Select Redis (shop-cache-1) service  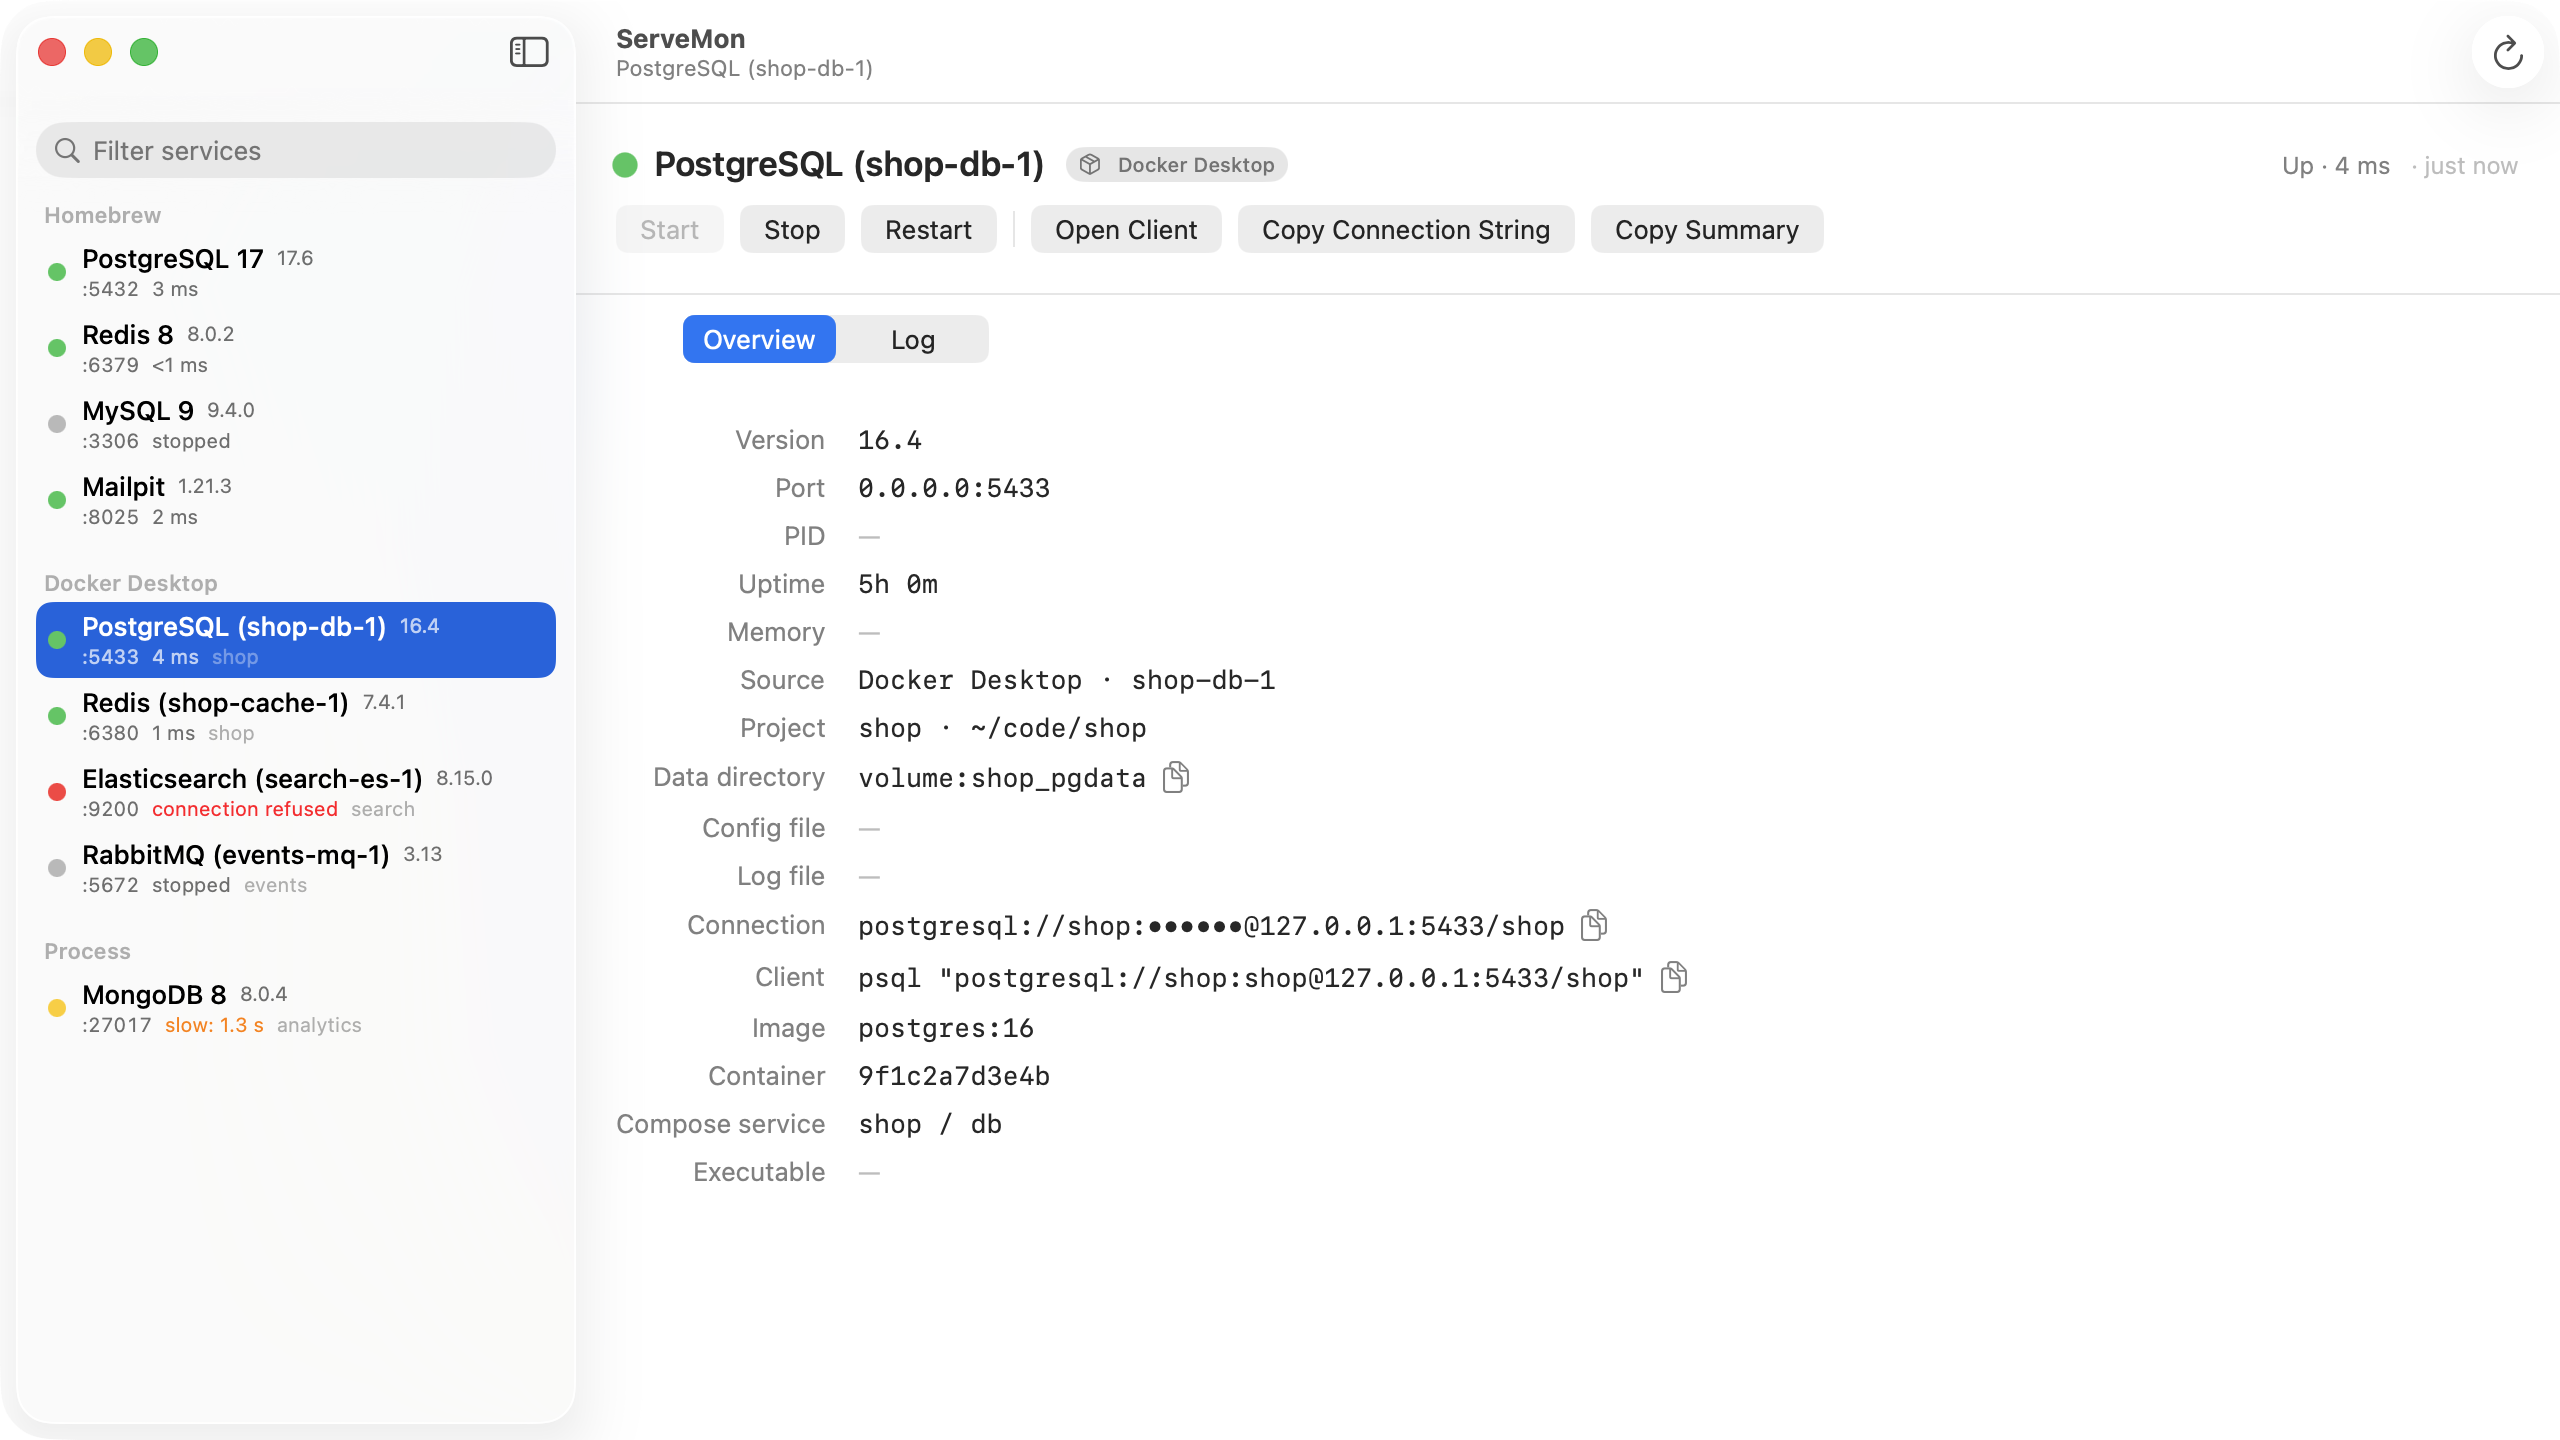(296, 716)
